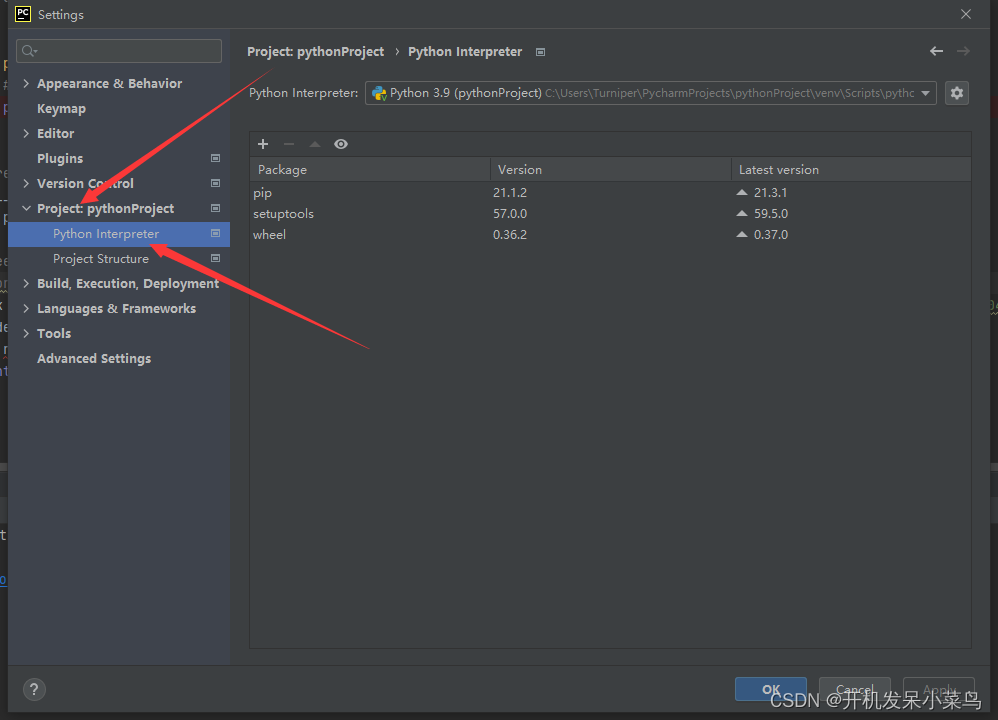Expand the Version Control section
Viewport: 998px width, 720px height.
click(26, 183)
